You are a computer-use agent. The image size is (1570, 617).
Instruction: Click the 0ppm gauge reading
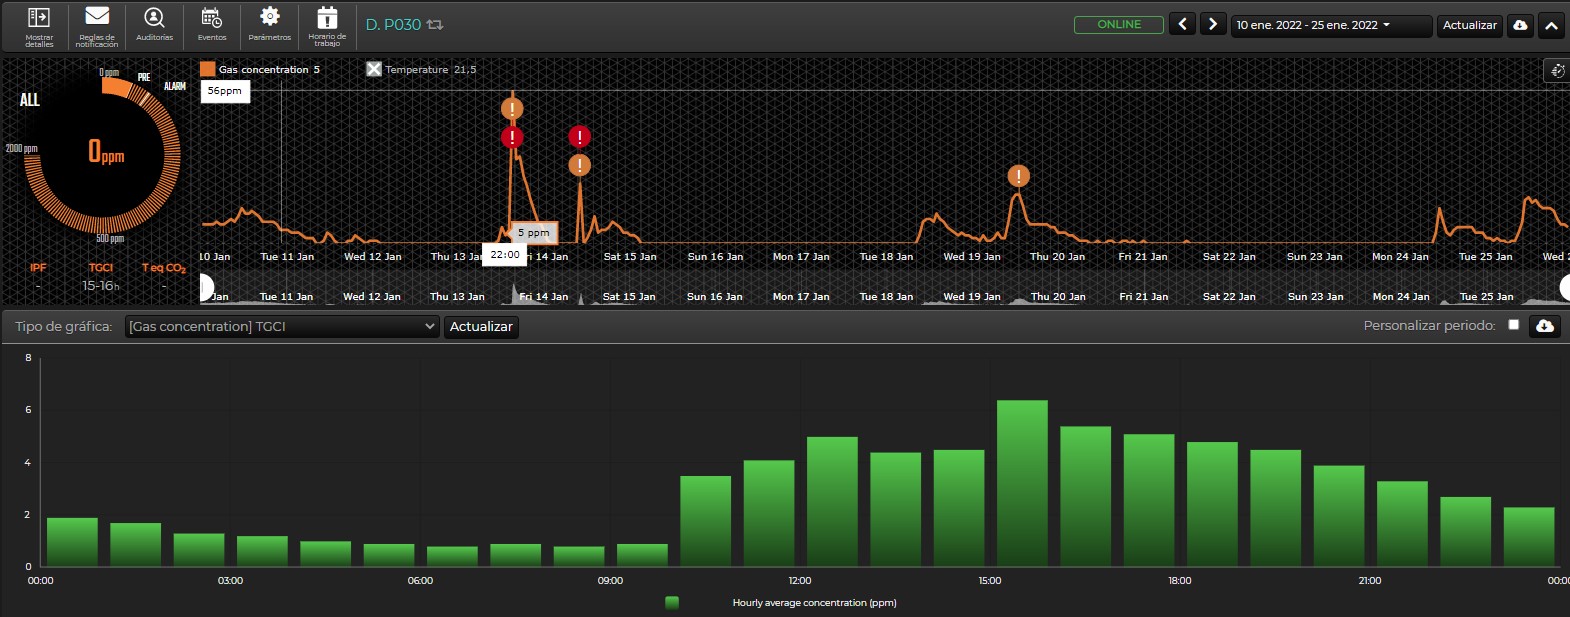pos(106,152)
